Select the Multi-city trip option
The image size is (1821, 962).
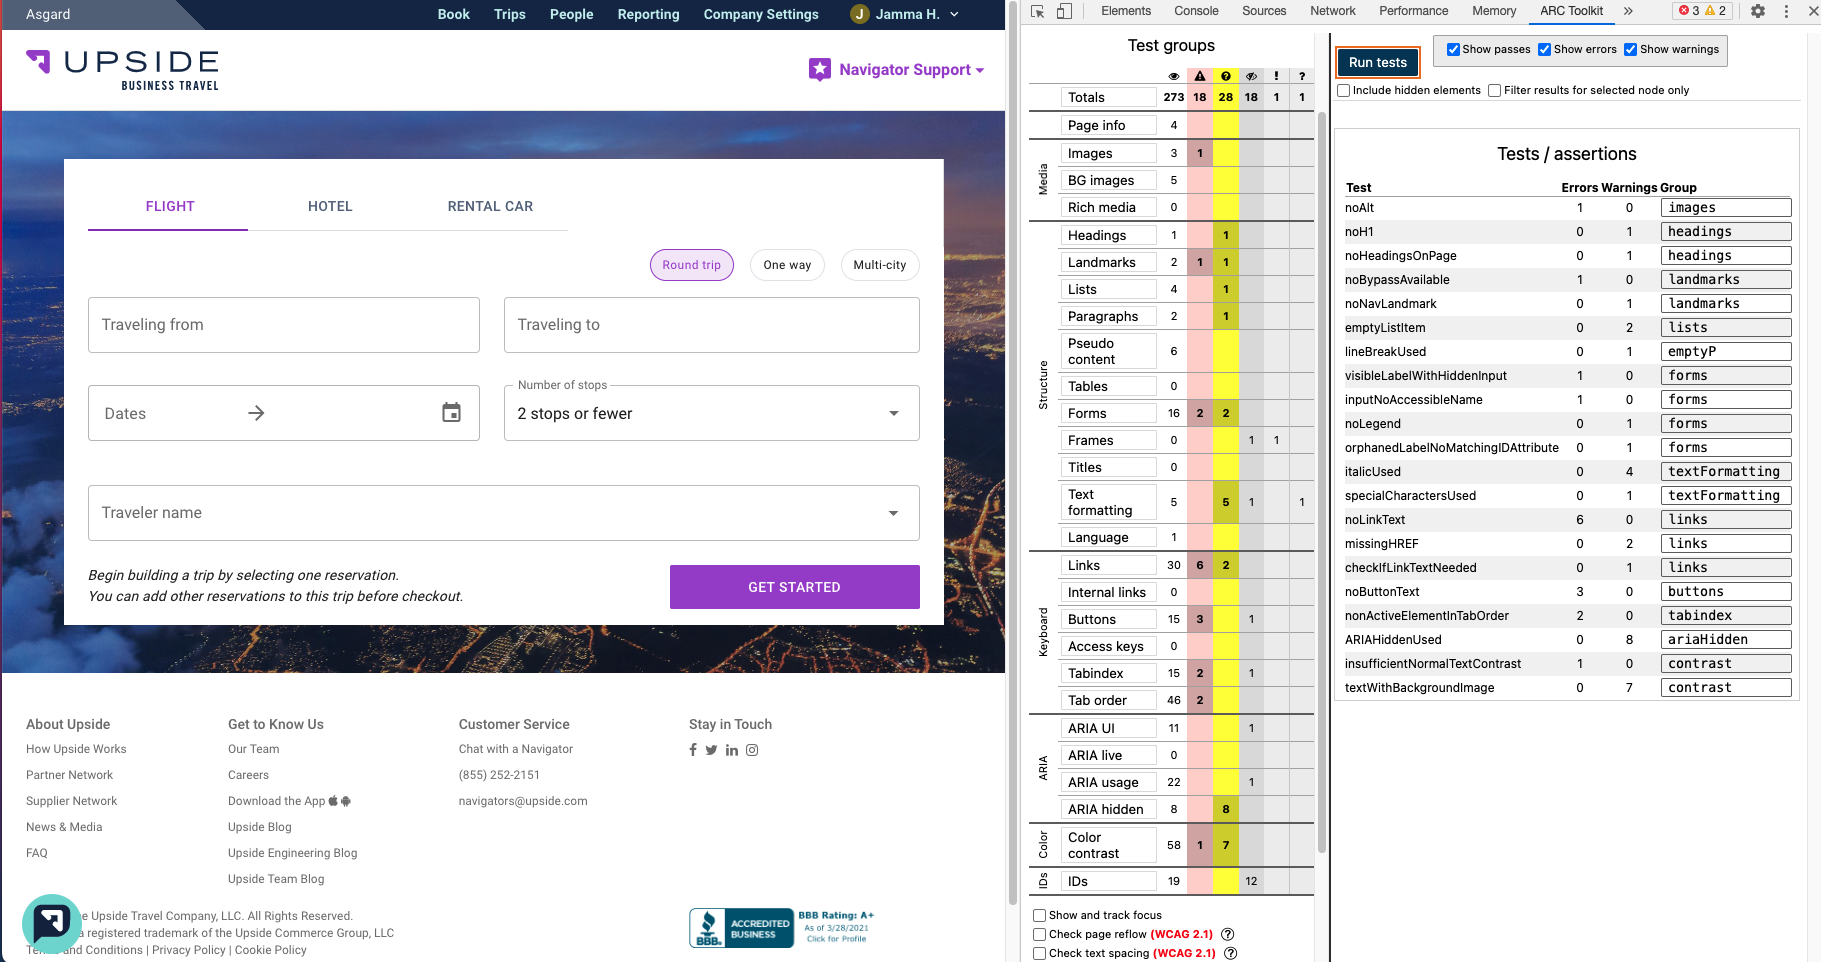point(880,265)
